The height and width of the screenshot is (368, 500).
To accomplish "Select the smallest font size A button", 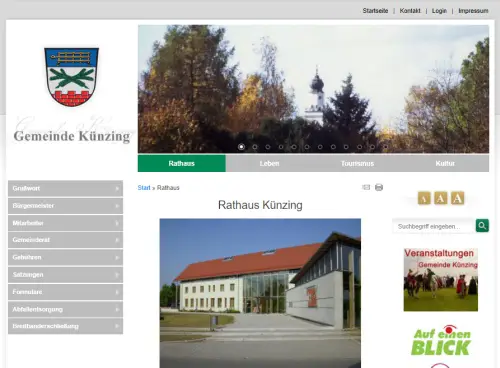I will (424, 198).
